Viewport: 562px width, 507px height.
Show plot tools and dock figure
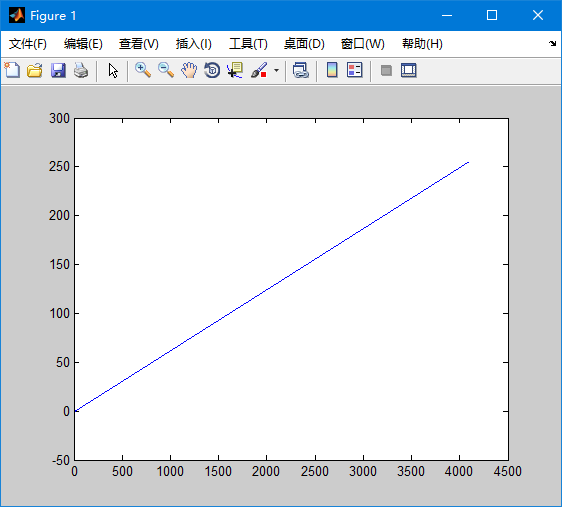[409, 70]
